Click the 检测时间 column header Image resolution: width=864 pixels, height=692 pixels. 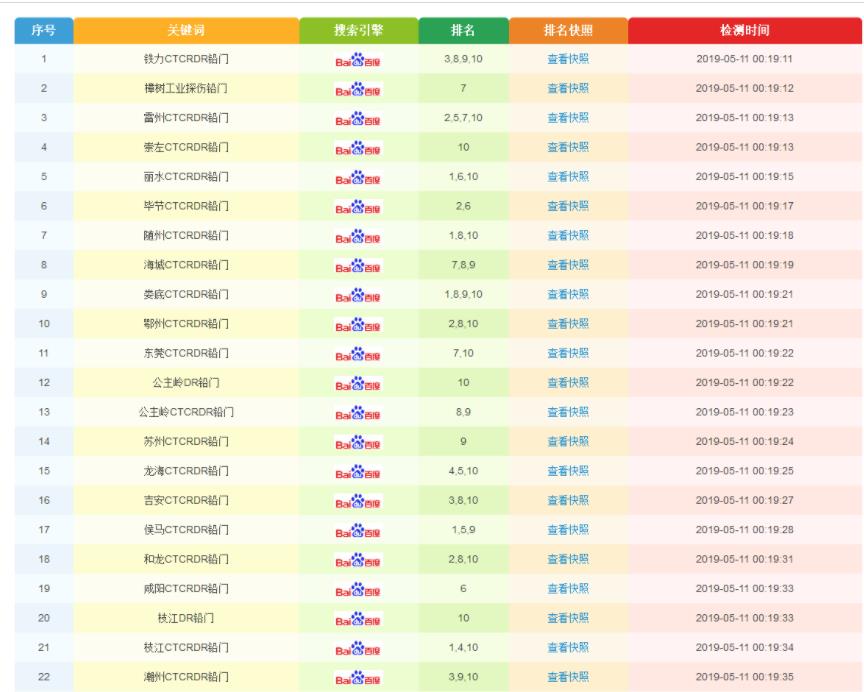(x=744, y=30)
